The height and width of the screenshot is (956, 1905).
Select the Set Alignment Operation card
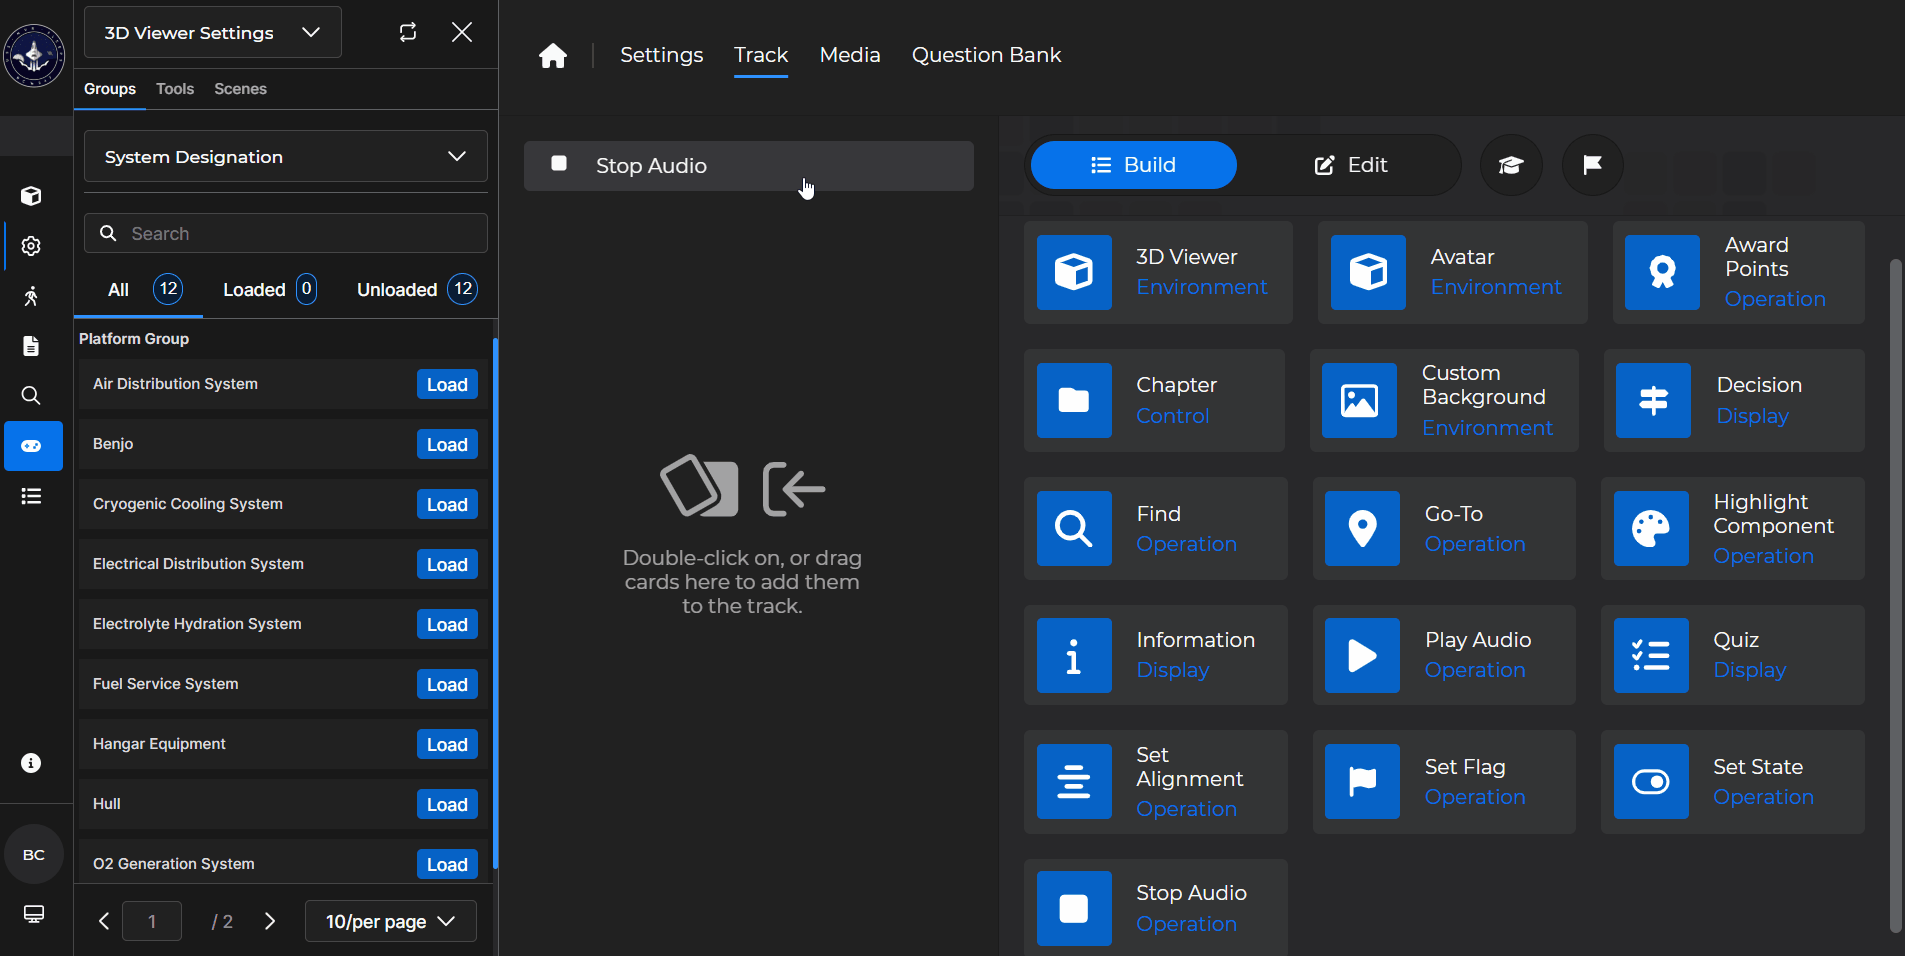1156,782
